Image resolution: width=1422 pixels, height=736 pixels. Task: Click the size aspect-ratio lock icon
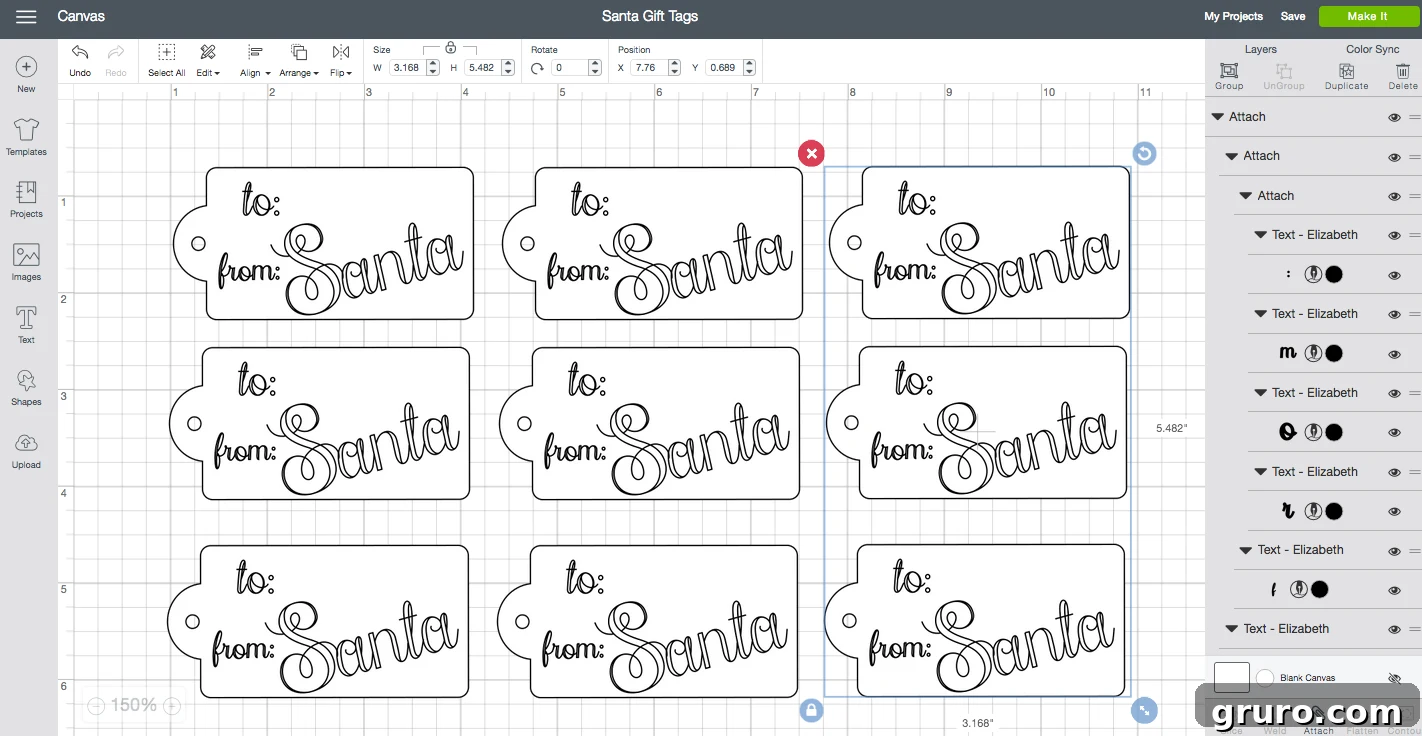pyautogui.click(x=450, y=47)
